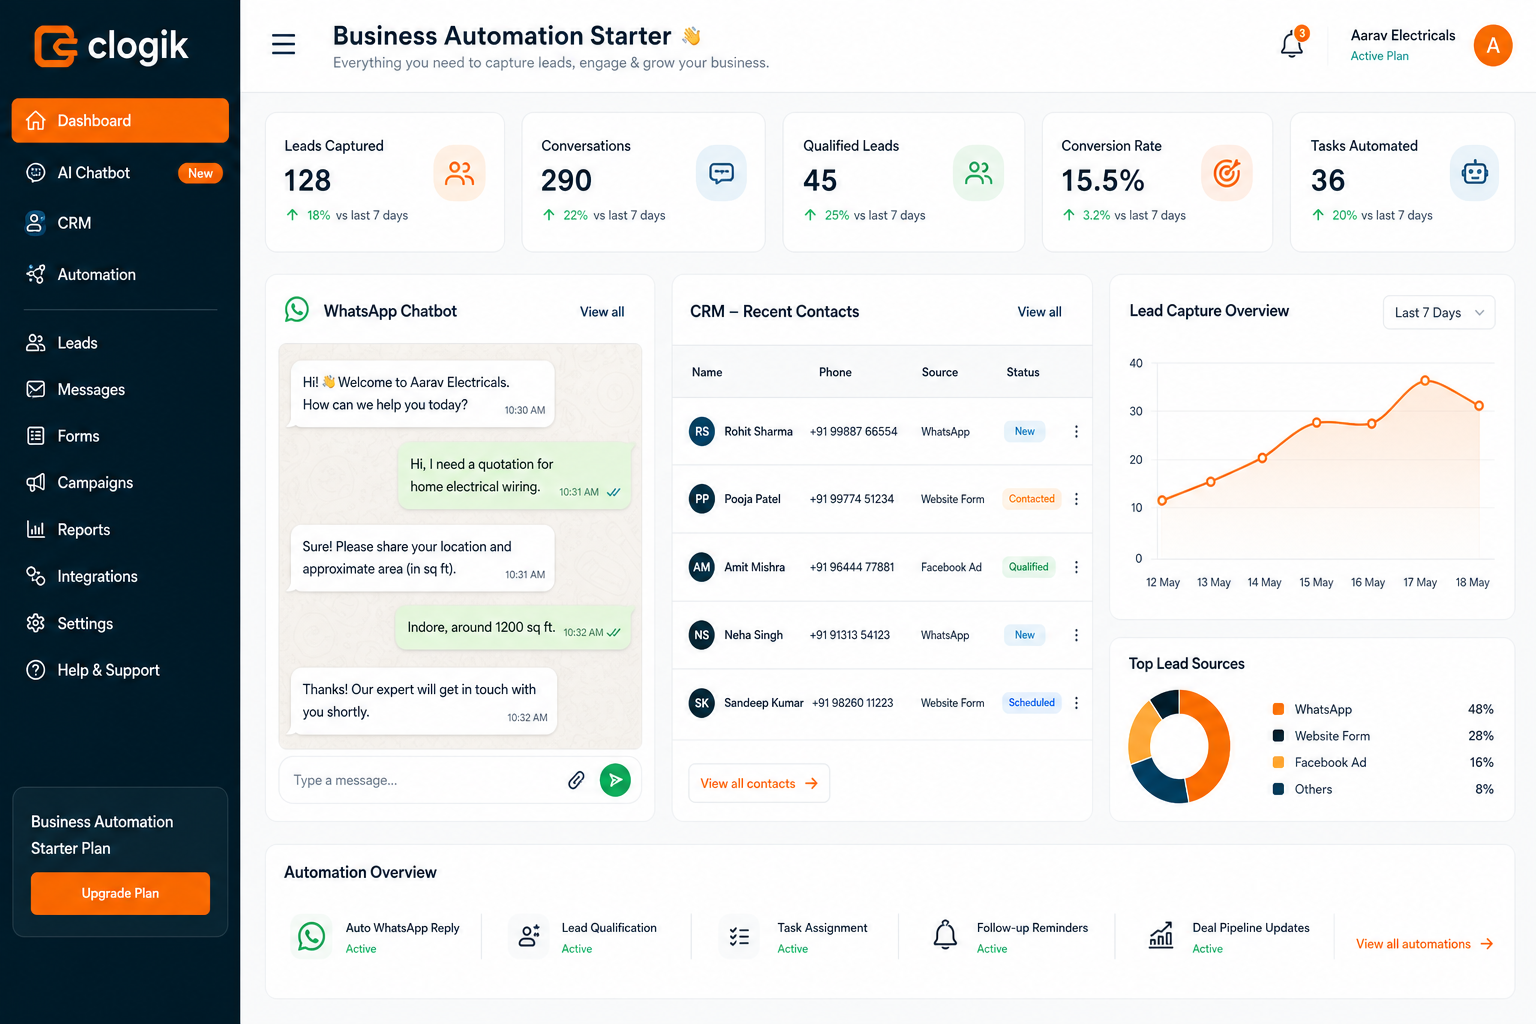
Task: Click the clogik logo
Action: pyautogui.click(x=111, y=46)
